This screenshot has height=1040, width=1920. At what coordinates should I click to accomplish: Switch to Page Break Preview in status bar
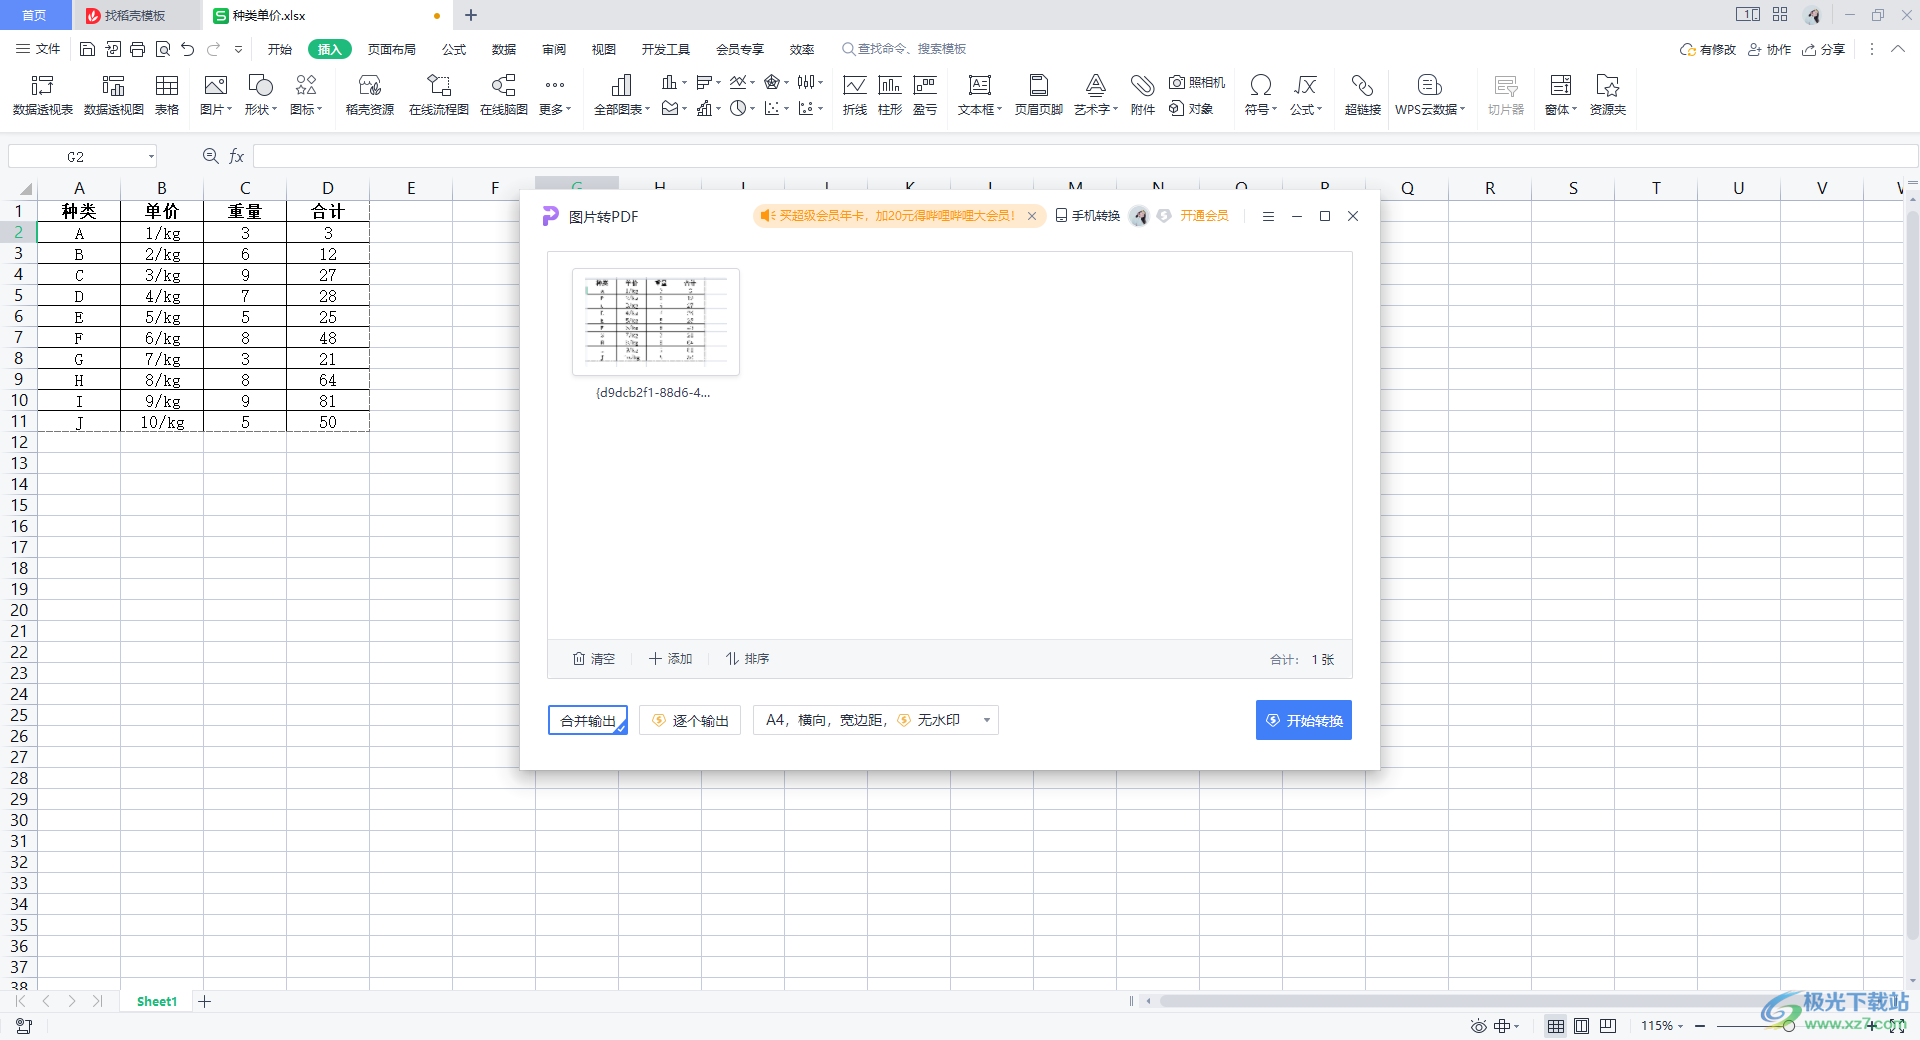point(1608,1026)
